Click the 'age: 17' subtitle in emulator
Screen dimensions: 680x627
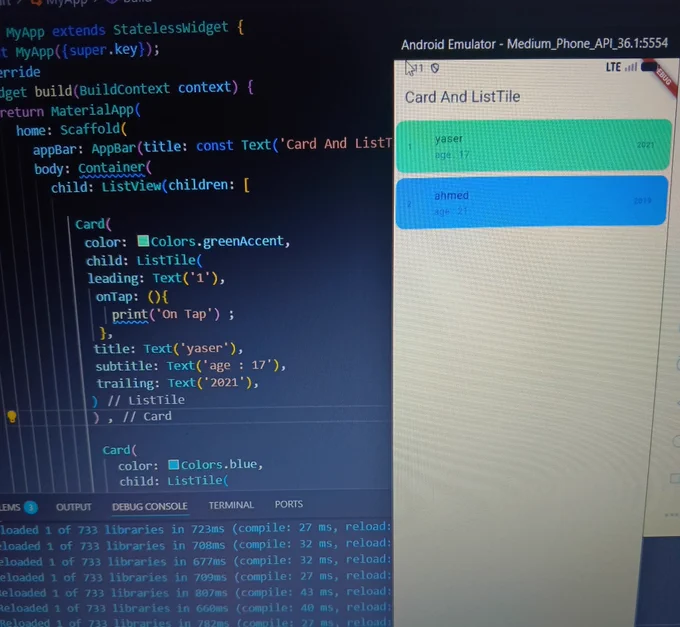tap(452, 155)
